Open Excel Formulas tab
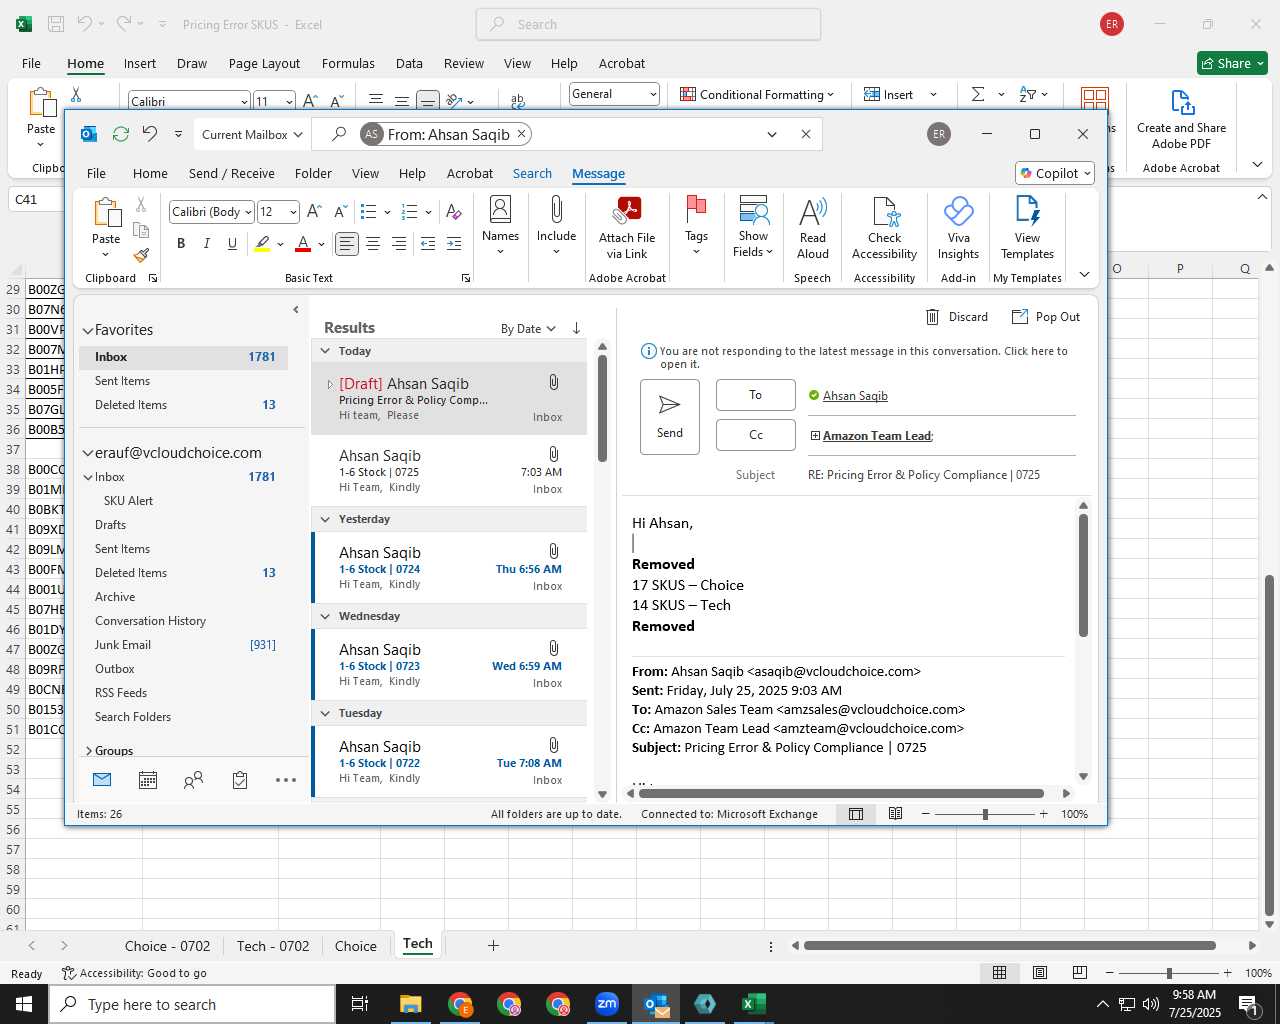Viewport: 1280px width, 1024px height. point(348,63)
